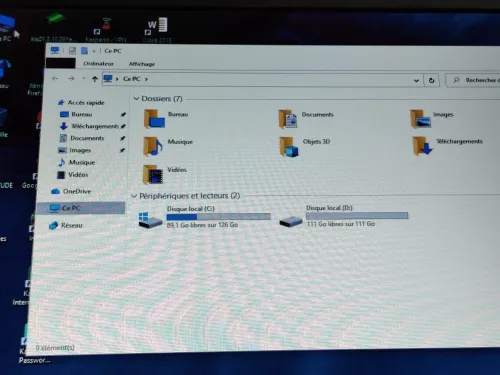Click the Musique note icon in sidebar

(x=62, y=162)
